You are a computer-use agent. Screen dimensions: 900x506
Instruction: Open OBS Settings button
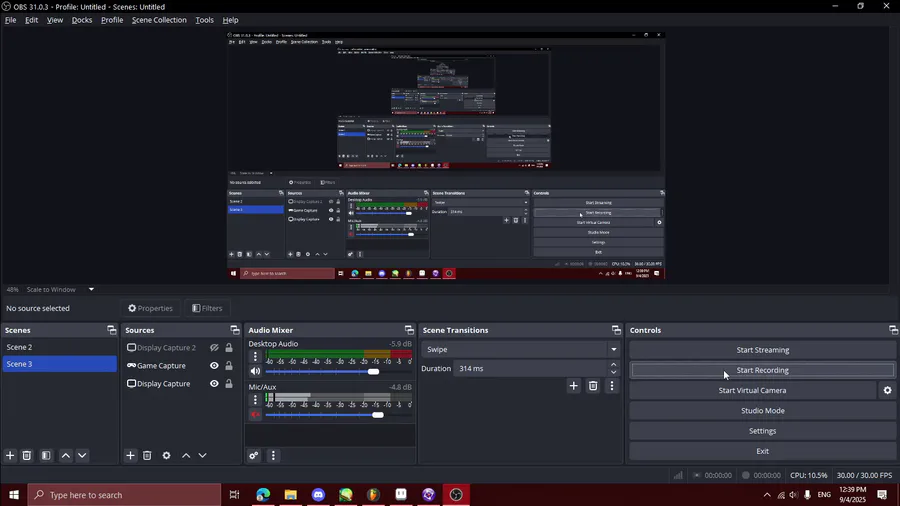click(762, 431)
